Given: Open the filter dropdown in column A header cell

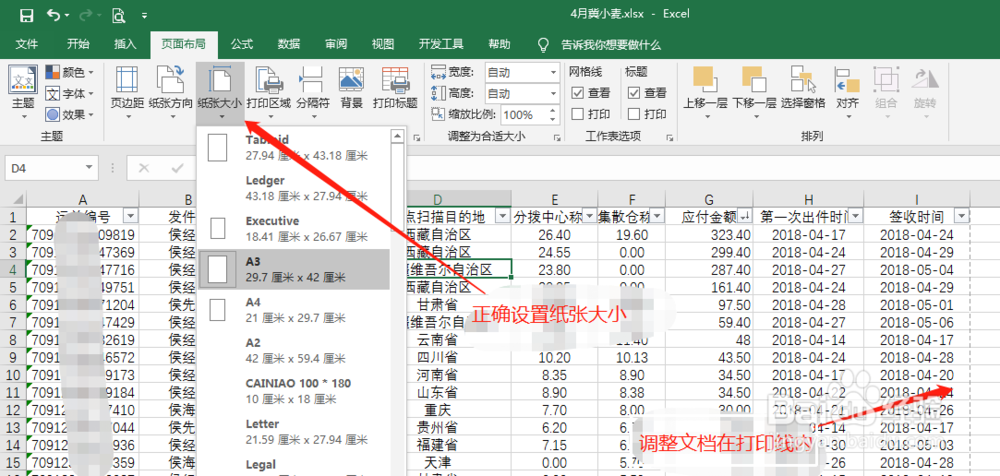Looking at the screenshot, I should click(x=131, y=216).
